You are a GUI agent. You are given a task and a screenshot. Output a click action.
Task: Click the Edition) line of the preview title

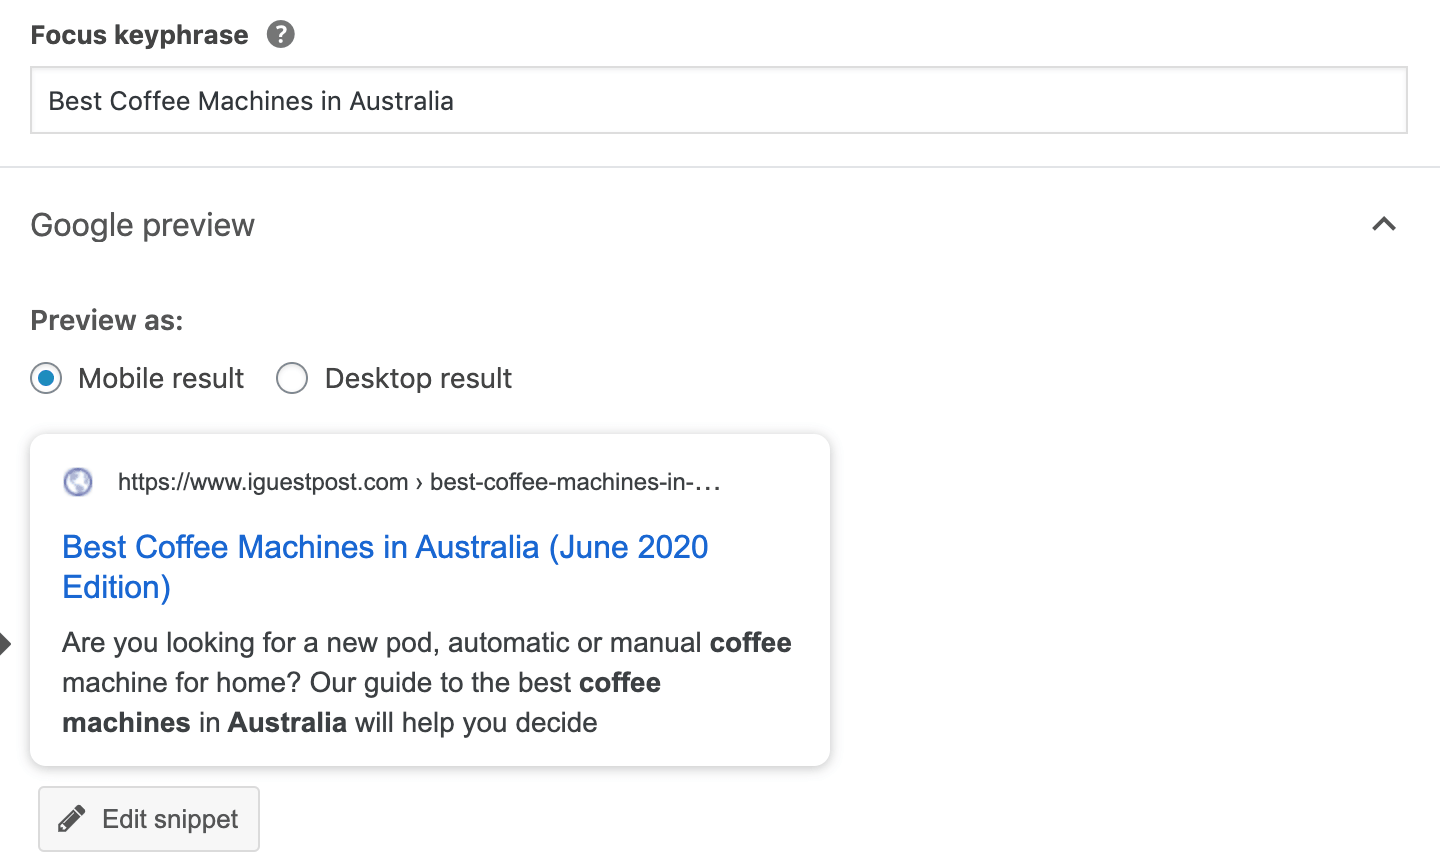[x=117, y=587]
